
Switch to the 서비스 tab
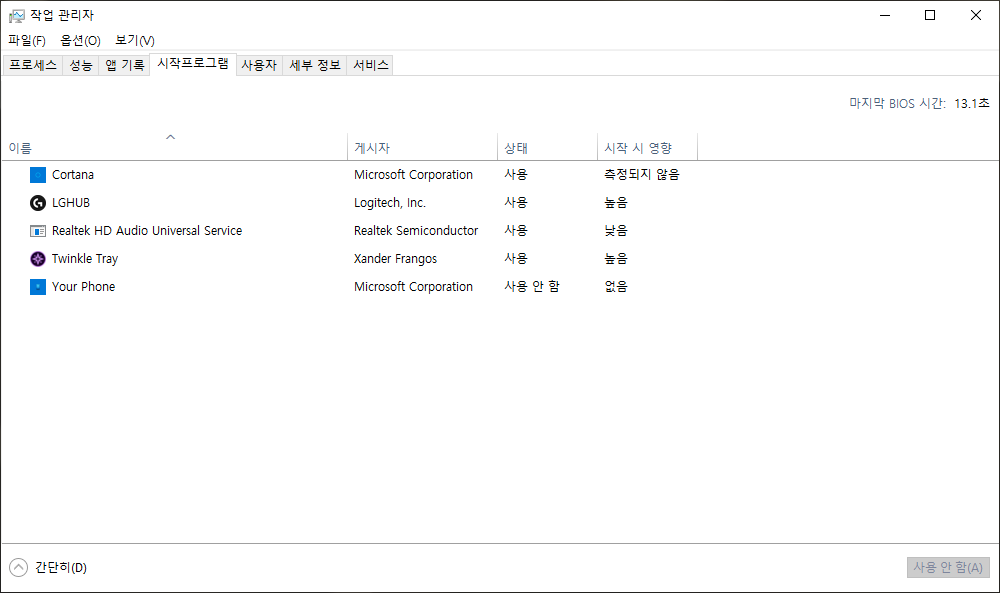(x=371, y=65)
